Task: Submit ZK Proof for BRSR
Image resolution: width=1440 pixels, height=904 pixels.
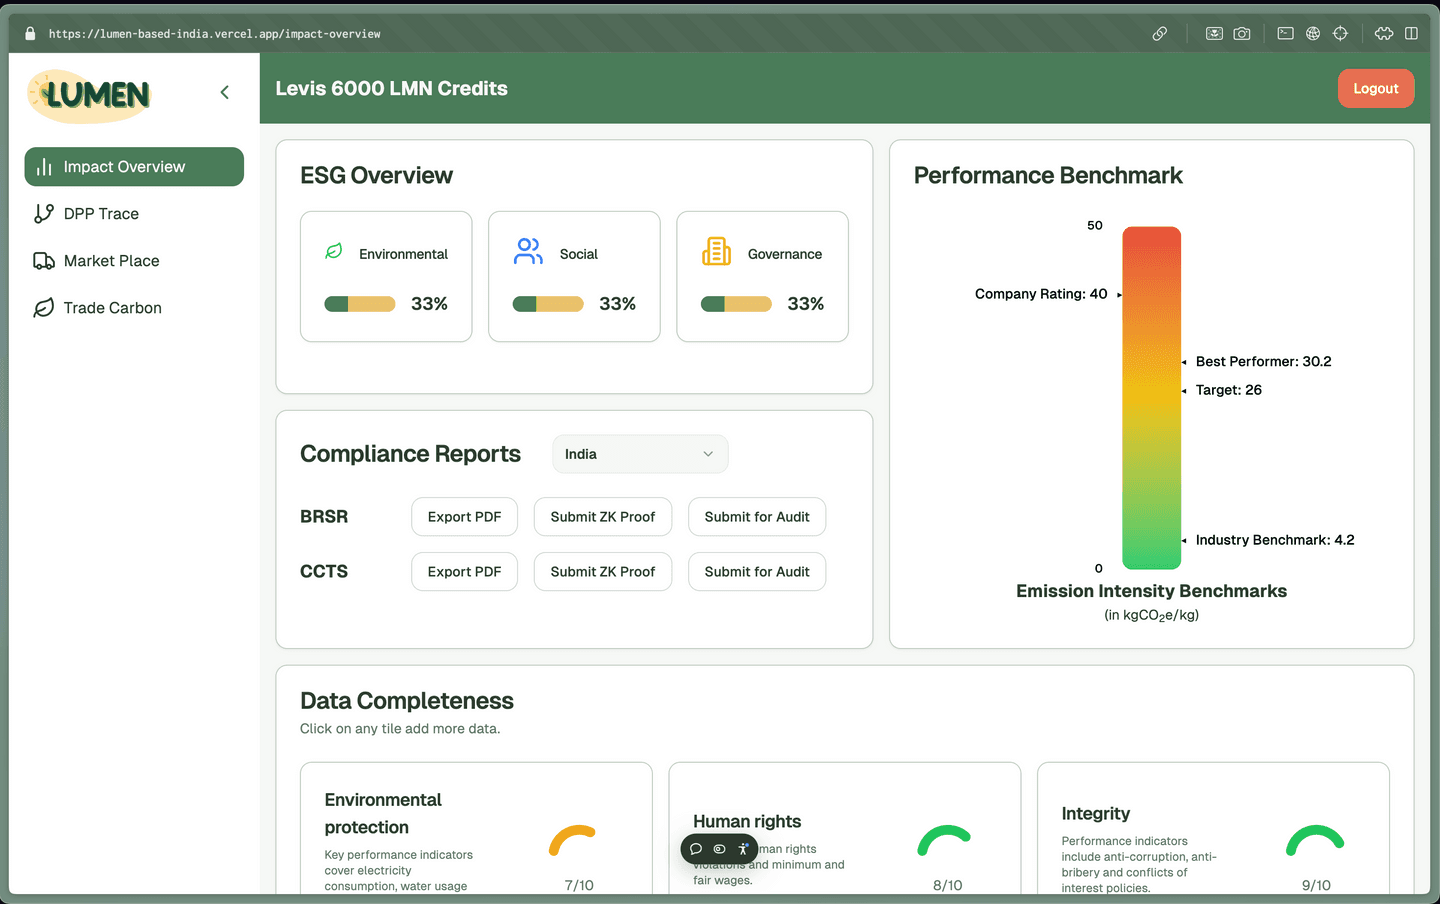Action: coord(603,517)
